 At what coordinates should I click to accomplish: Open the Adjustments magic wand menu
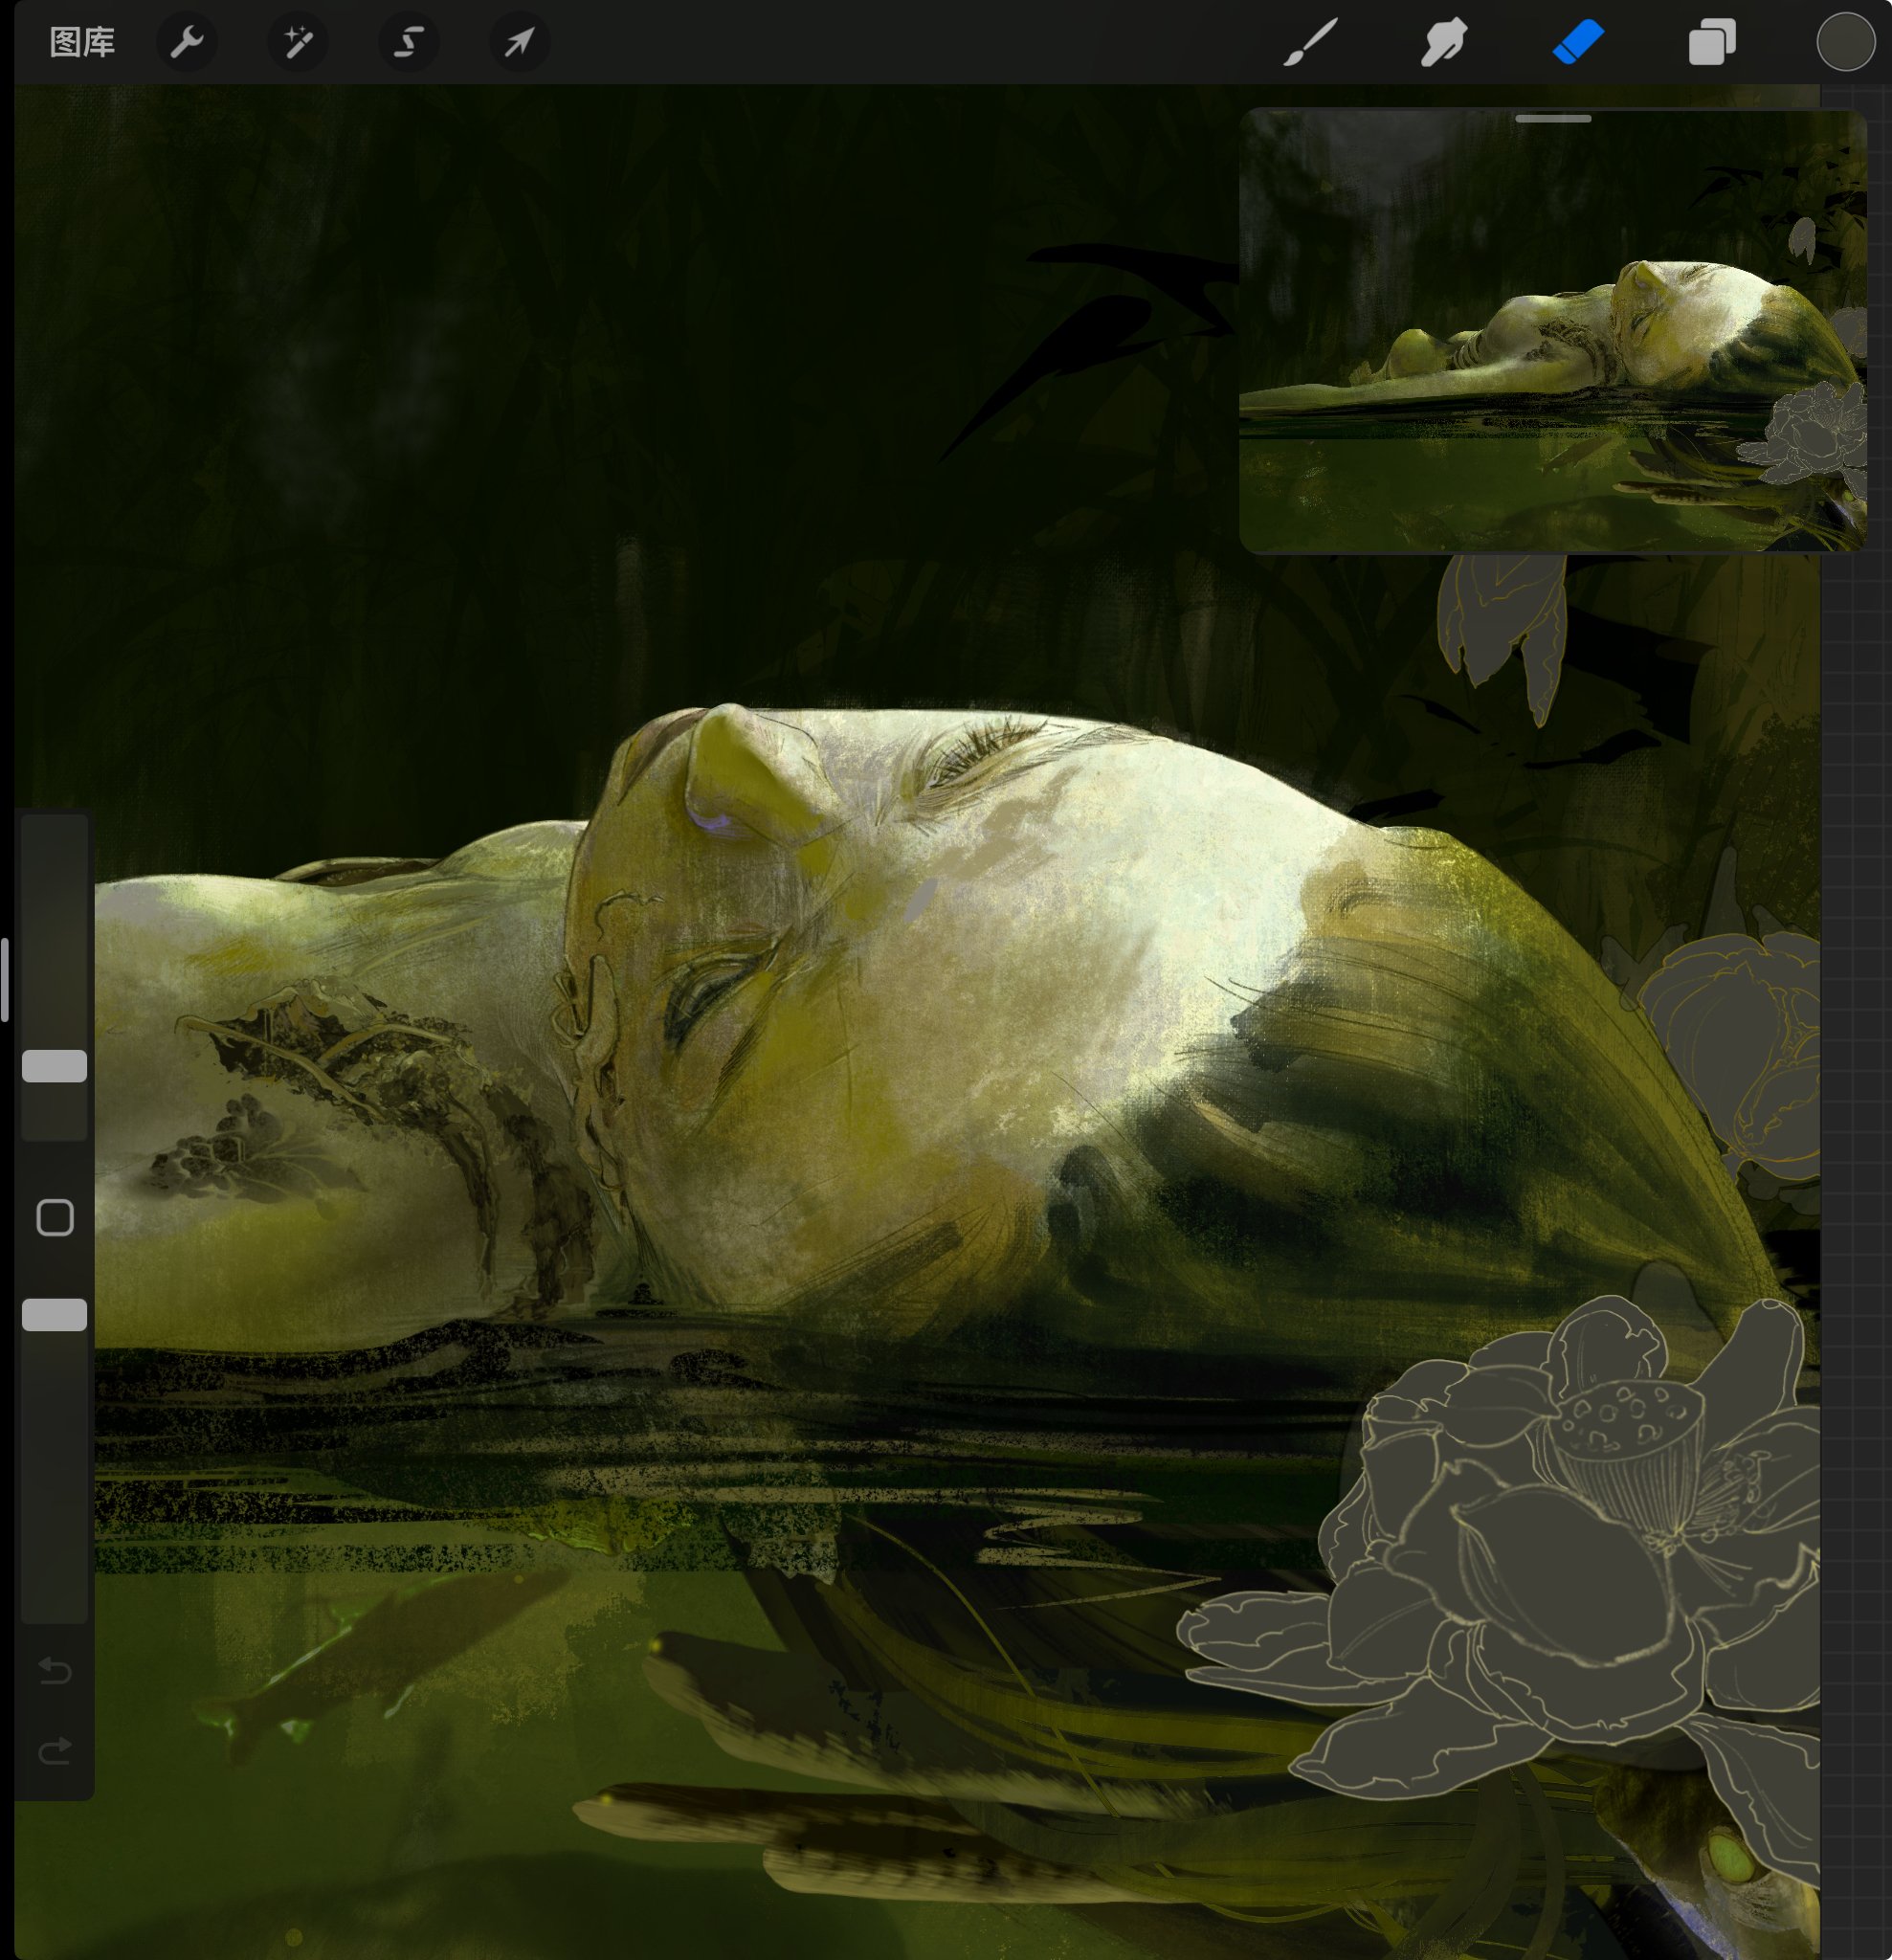(297, 42)
